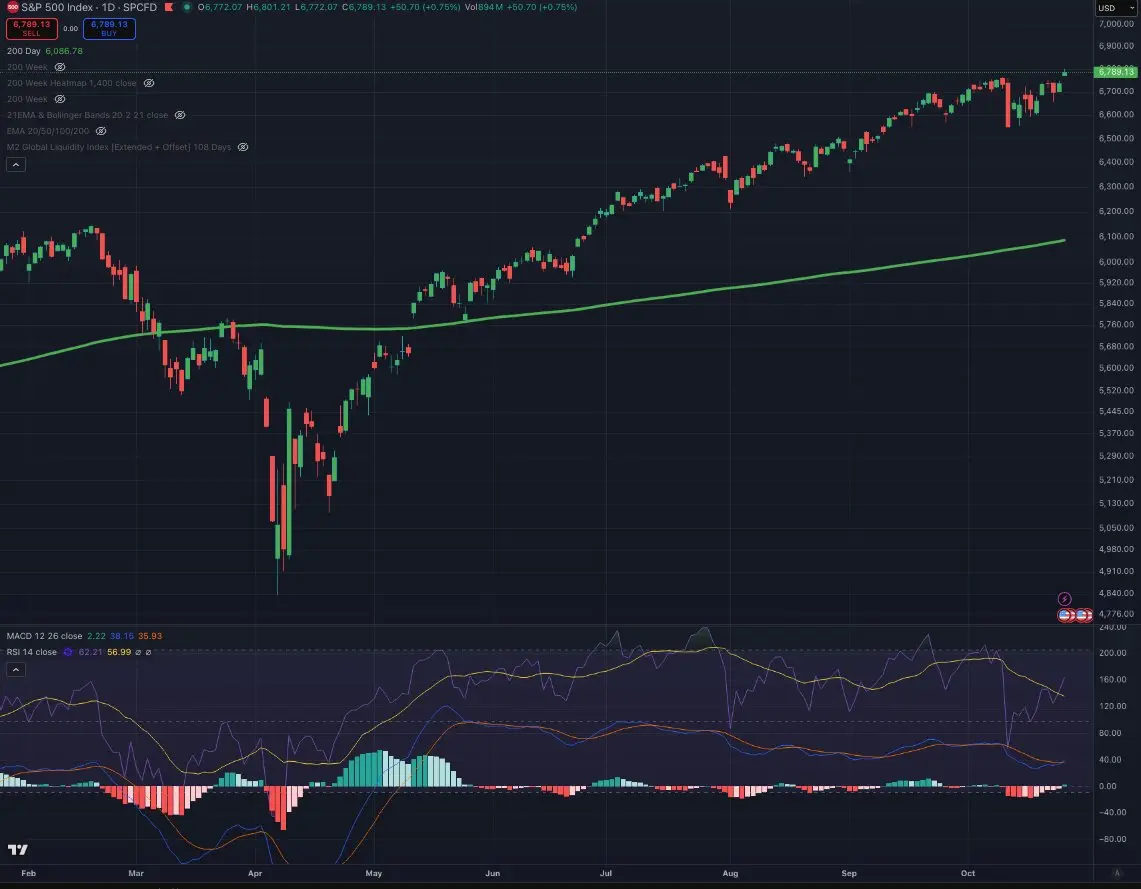
Task: Click the Vol 894 M readout
Action: [x=484, y=7]
